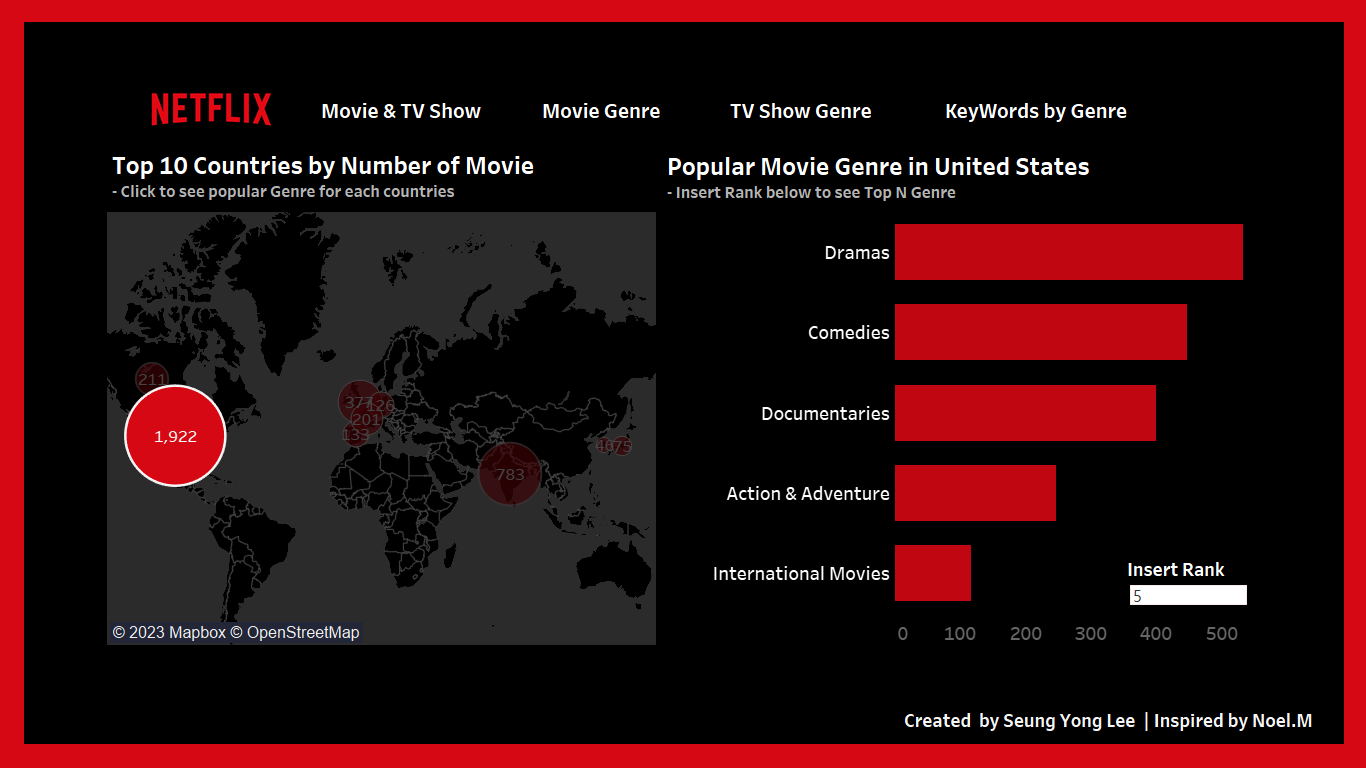This screenshot has height=768, width=1366.
Task: Click the Netflix logo
Action: coord(211,110)
